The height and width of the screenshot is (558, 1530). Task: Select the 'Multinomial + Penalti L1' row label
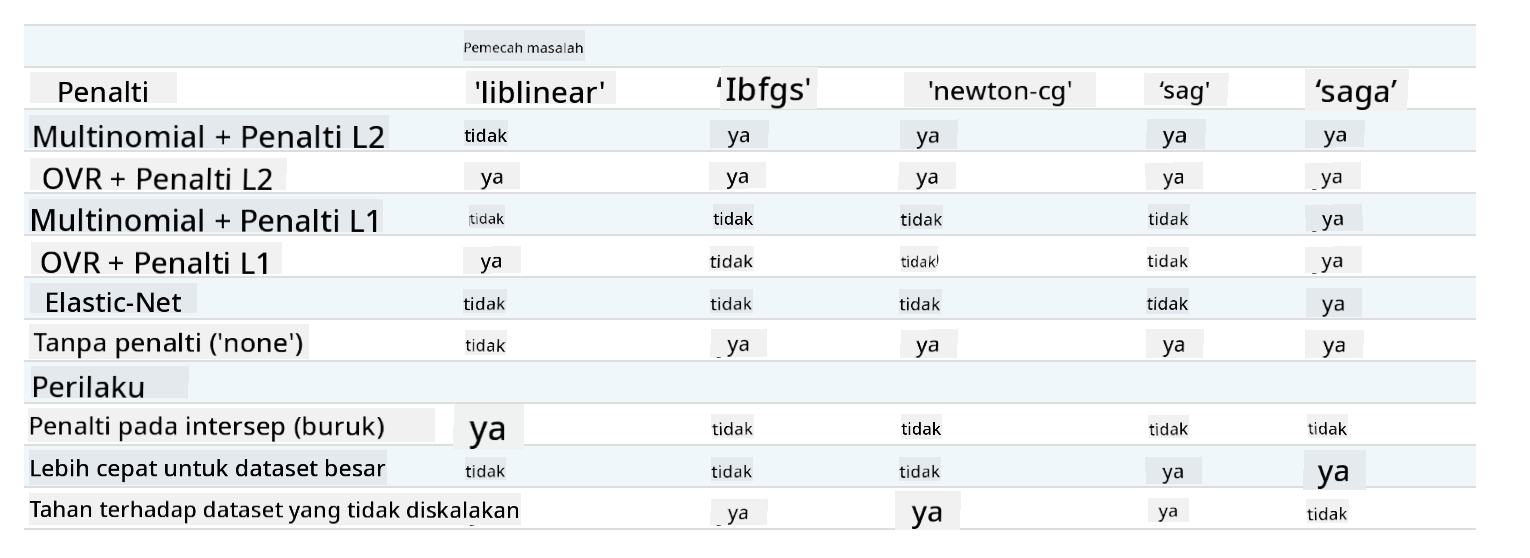point(205,219)
